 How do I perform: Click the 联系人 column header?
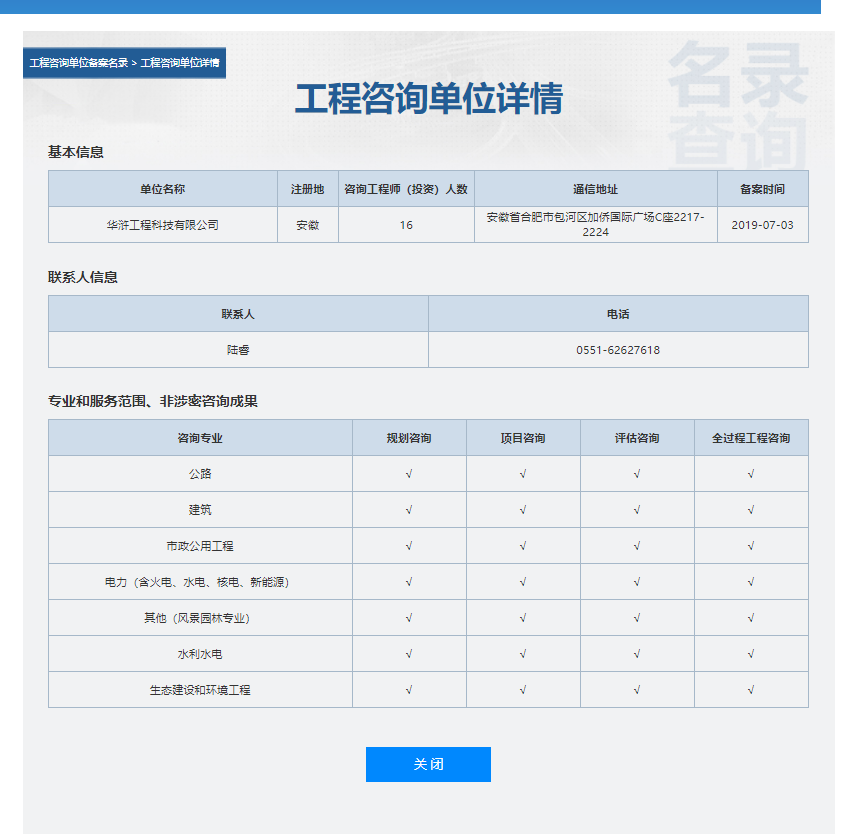coord(238,314)
